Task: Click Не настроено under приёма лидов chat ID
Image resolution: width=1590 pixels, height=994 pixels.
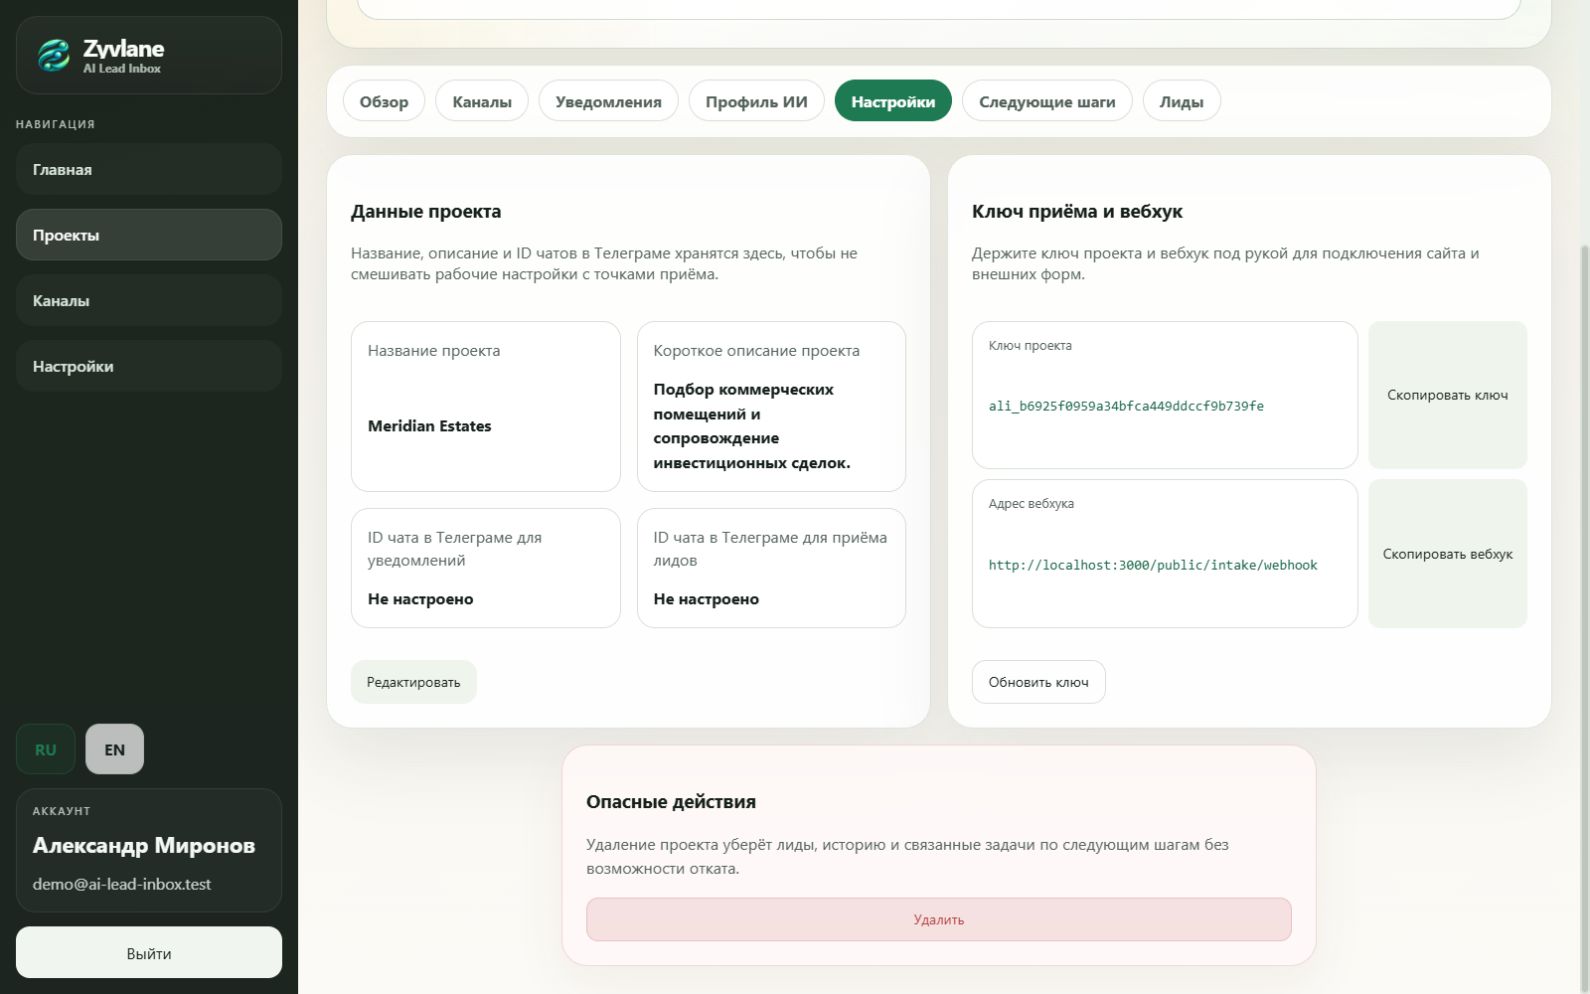Action: click(x=706, y=599)
